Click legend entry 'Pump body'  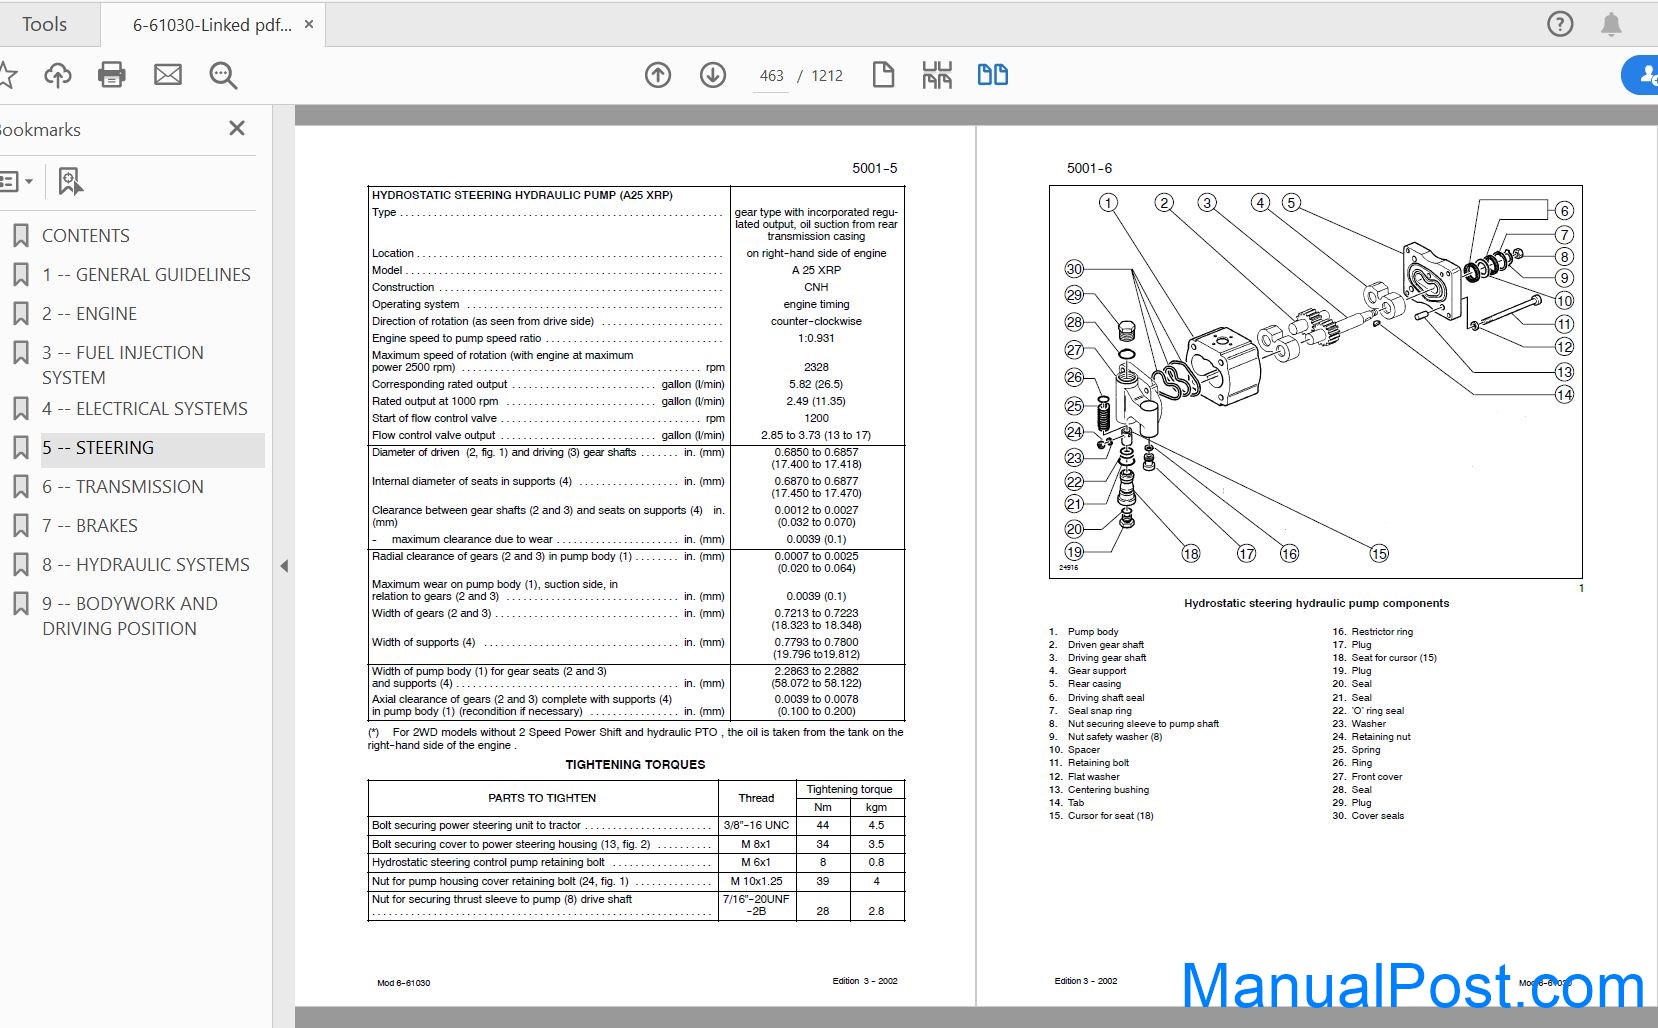click(x=1093, y=632)
